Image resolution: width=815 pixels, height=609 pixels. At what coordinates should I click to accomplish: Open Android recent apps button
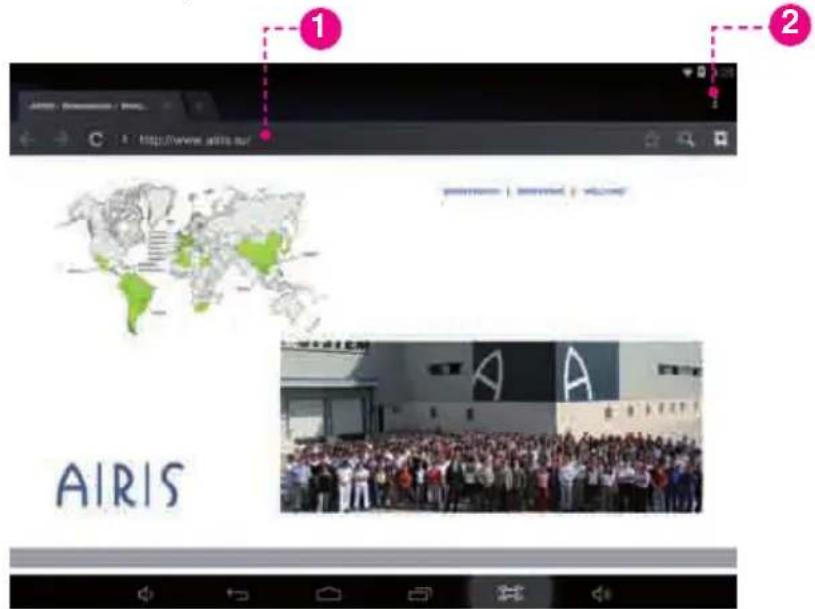(420, 593)
